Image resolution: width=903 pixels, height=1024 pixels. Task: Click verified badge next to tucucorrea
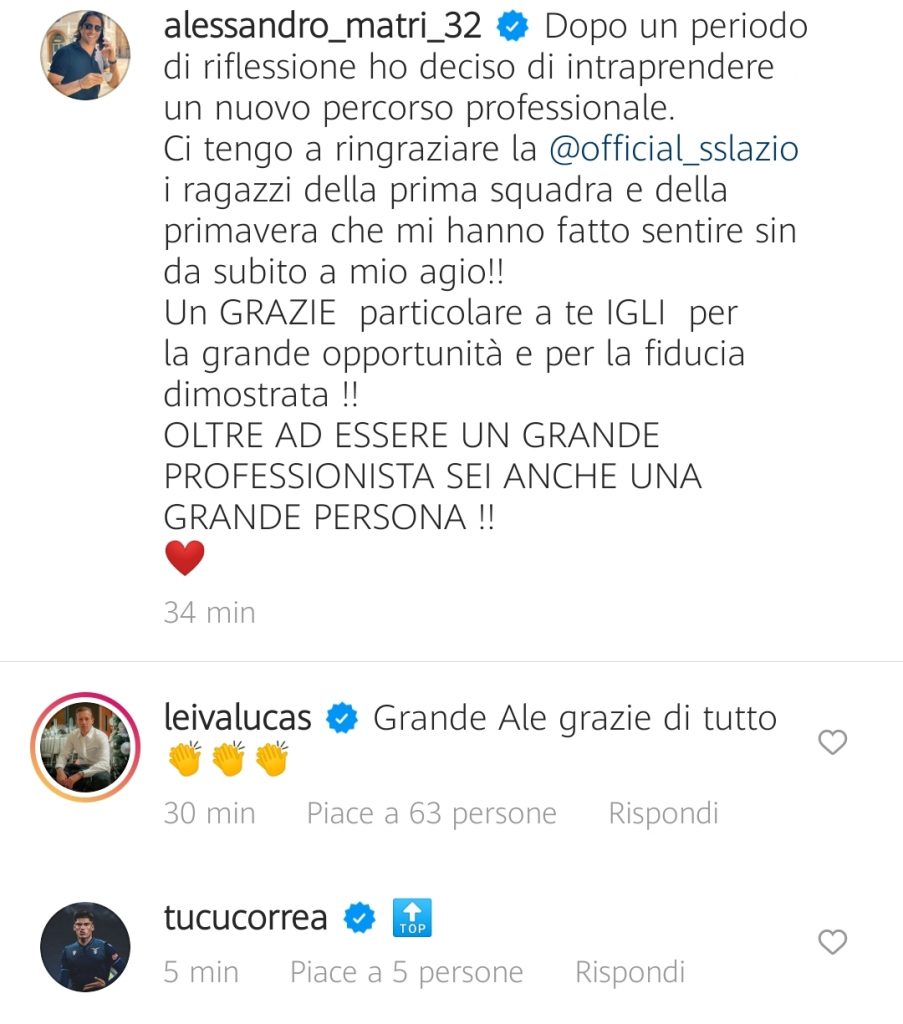360,918
